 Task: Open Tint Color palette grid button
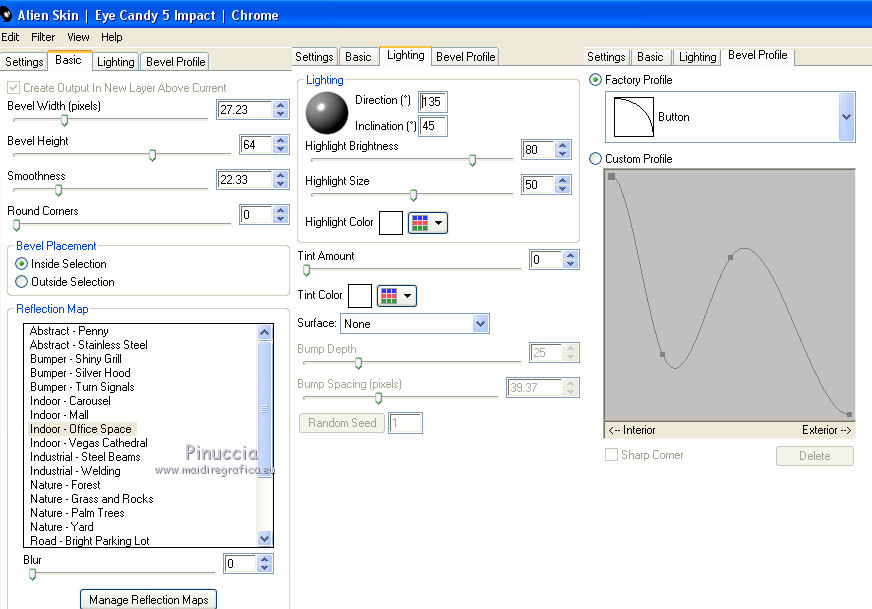point(389,296)
